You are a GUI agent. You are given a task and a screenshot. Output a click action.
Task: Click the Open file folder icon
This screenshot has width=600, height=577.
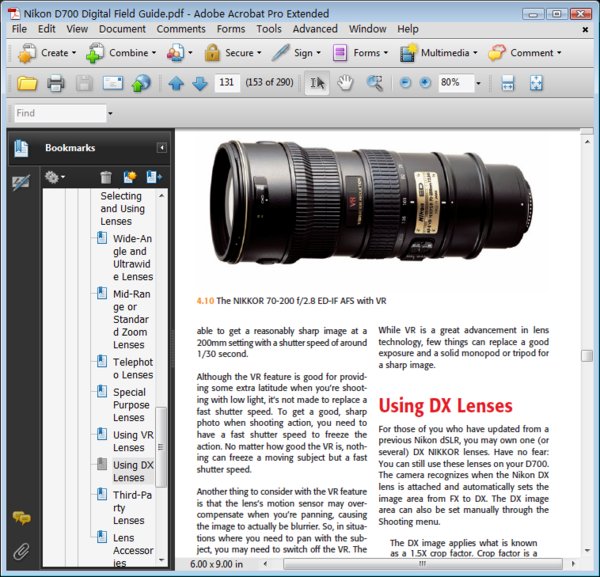point(27,83)
